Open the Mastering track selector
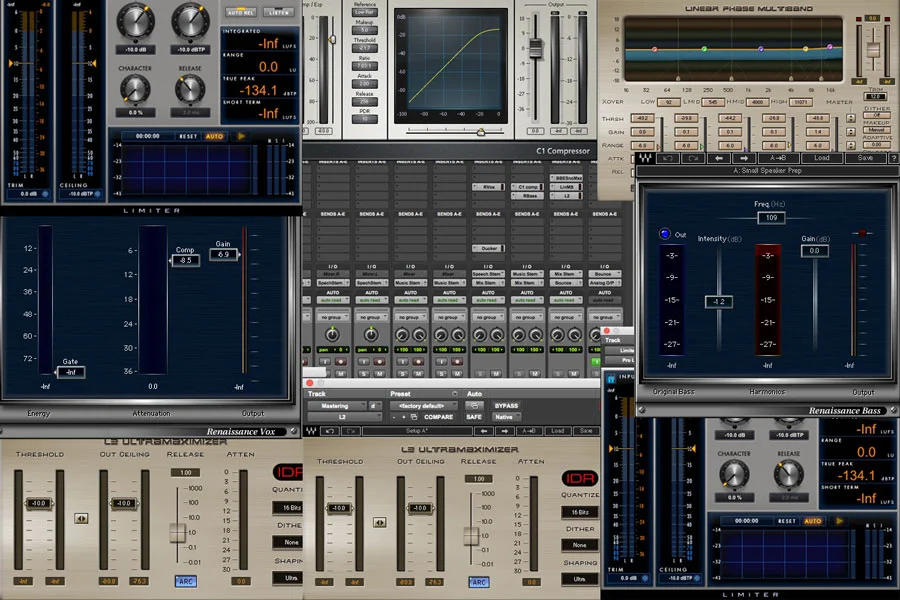This screenshot has height=600, width=900. (x=336, y=405)
